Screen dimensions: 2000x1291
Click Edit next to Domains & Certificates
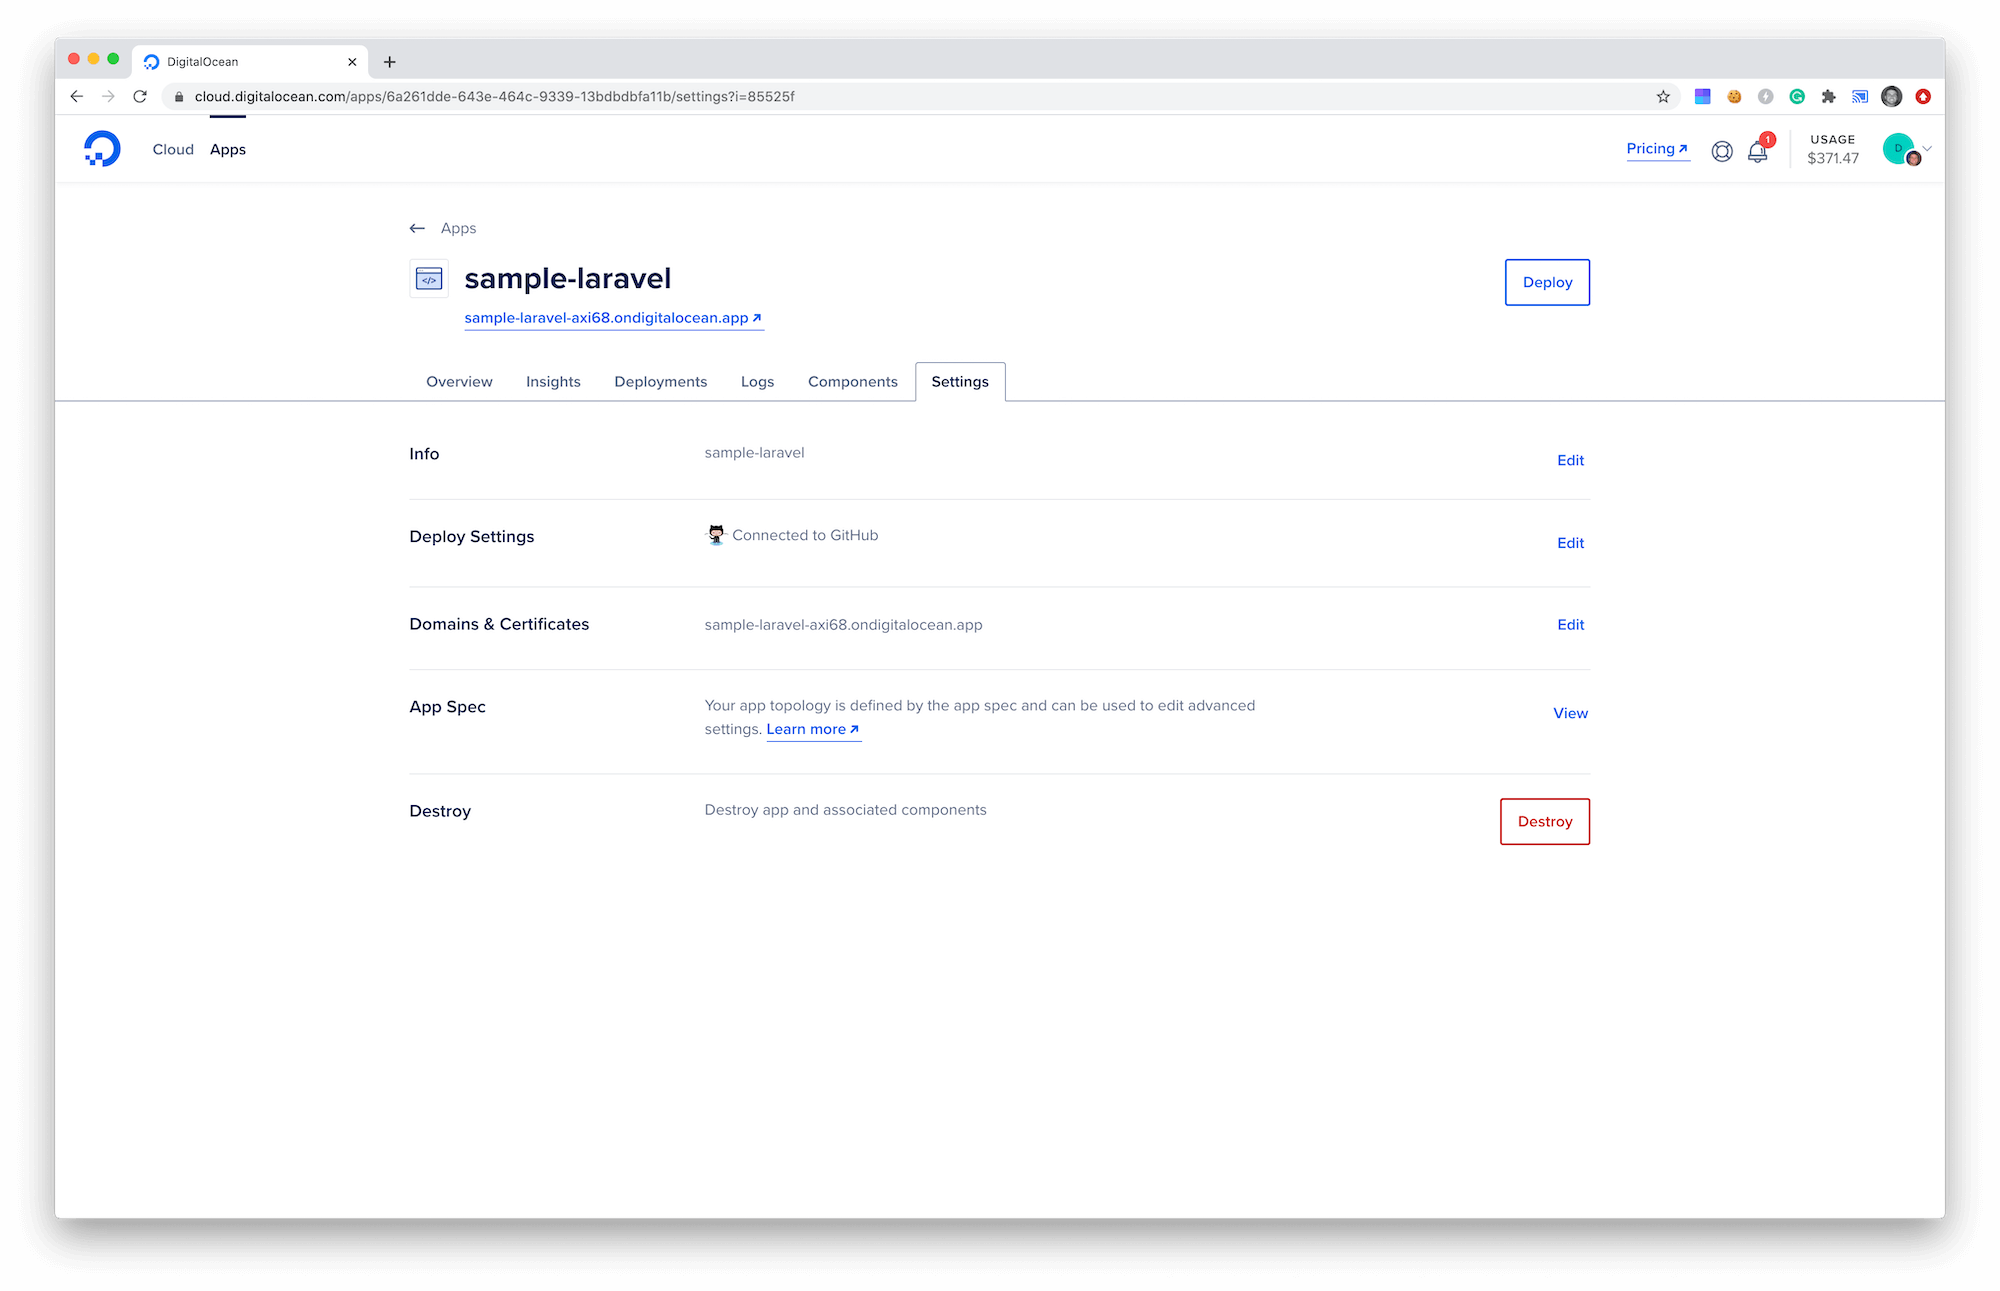[1571, 624]
